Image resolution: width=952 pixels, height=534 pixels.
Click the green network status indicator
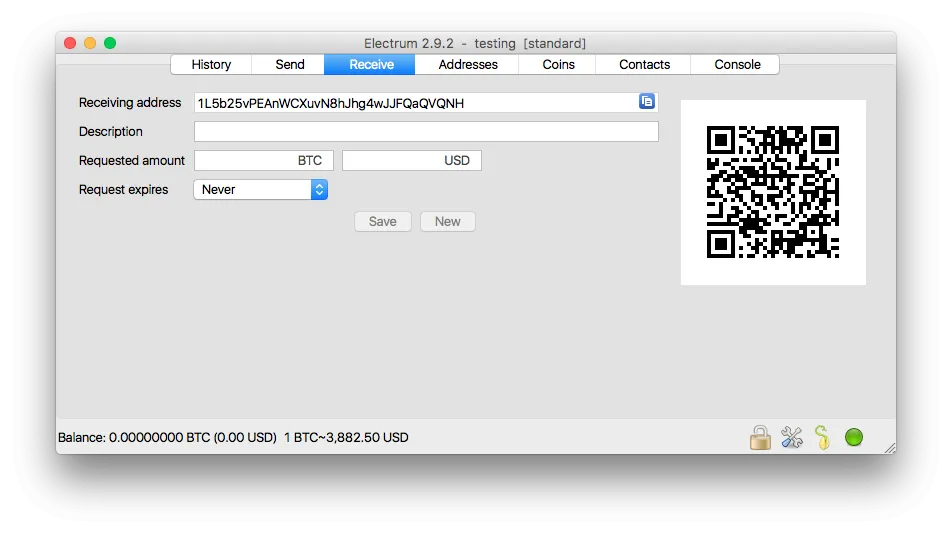click(854, 438)
